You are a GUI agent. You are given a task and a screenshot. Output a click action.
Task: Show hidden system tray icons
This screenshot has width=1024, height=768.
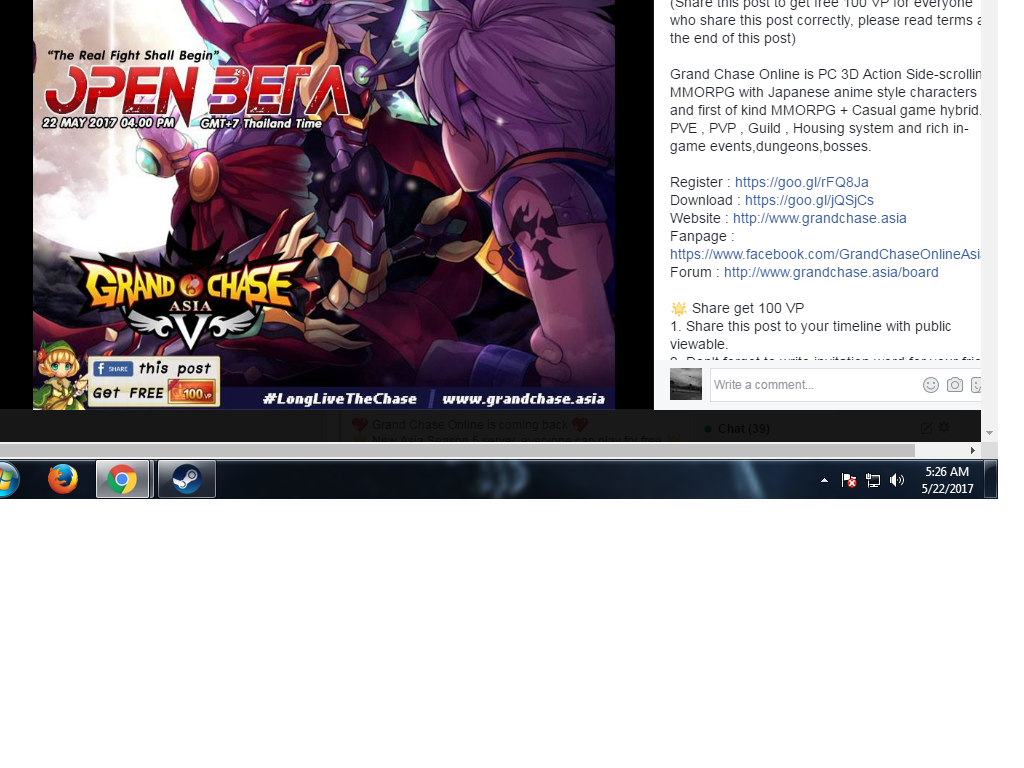point(824,480)
